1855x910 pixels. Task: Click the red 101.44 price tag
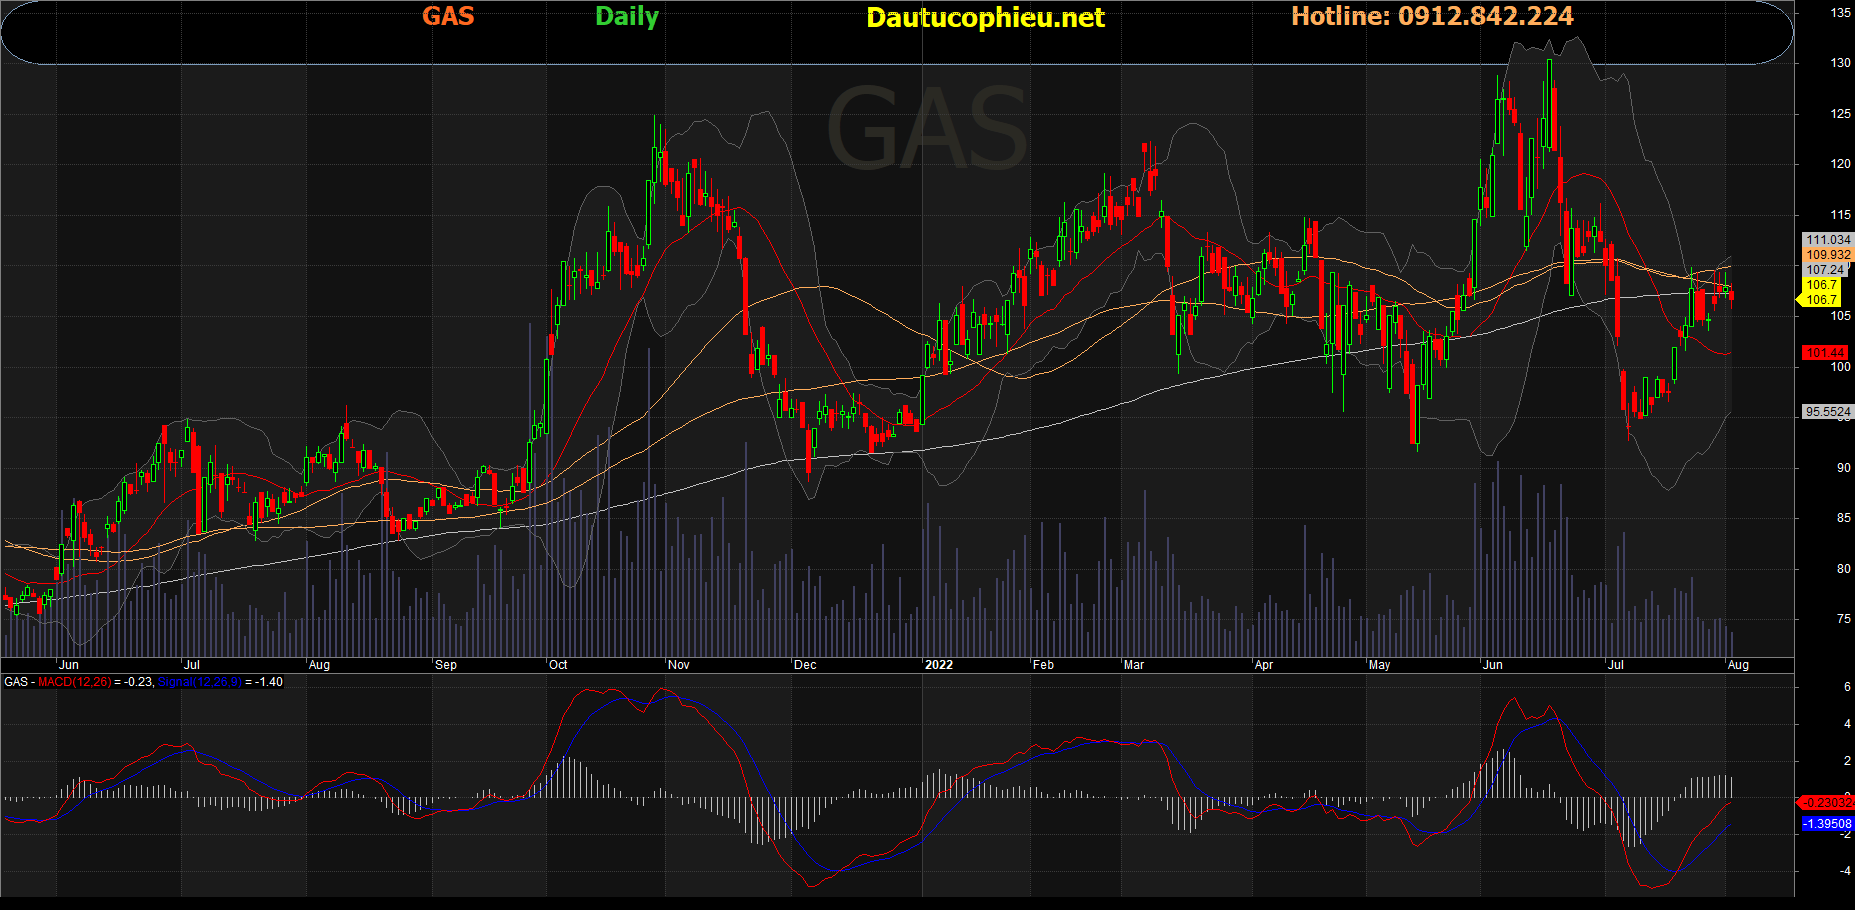coord(1825,353)
